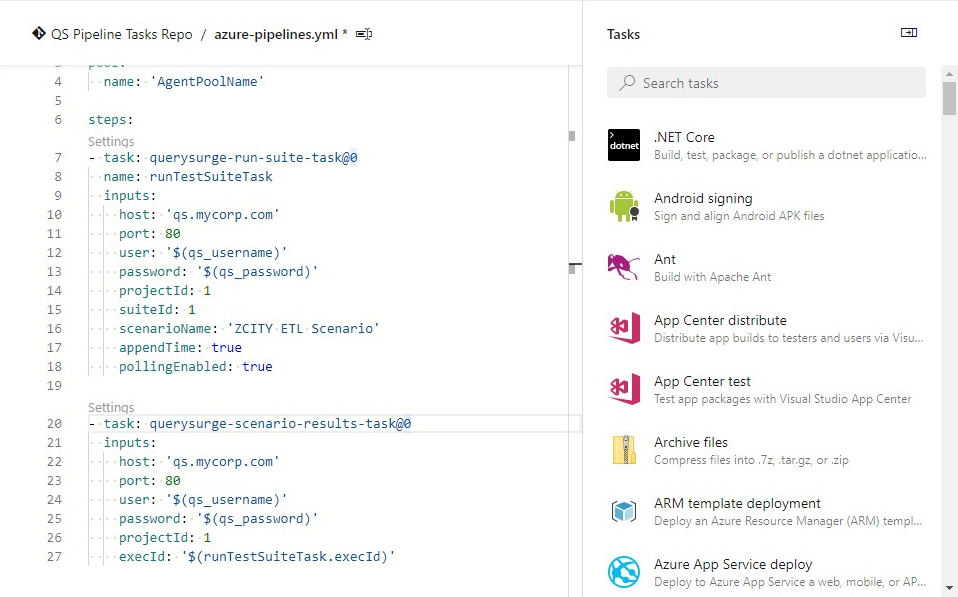Click the .NET Core task title
The image size is (958, 597).
click(x=684, y=137)
